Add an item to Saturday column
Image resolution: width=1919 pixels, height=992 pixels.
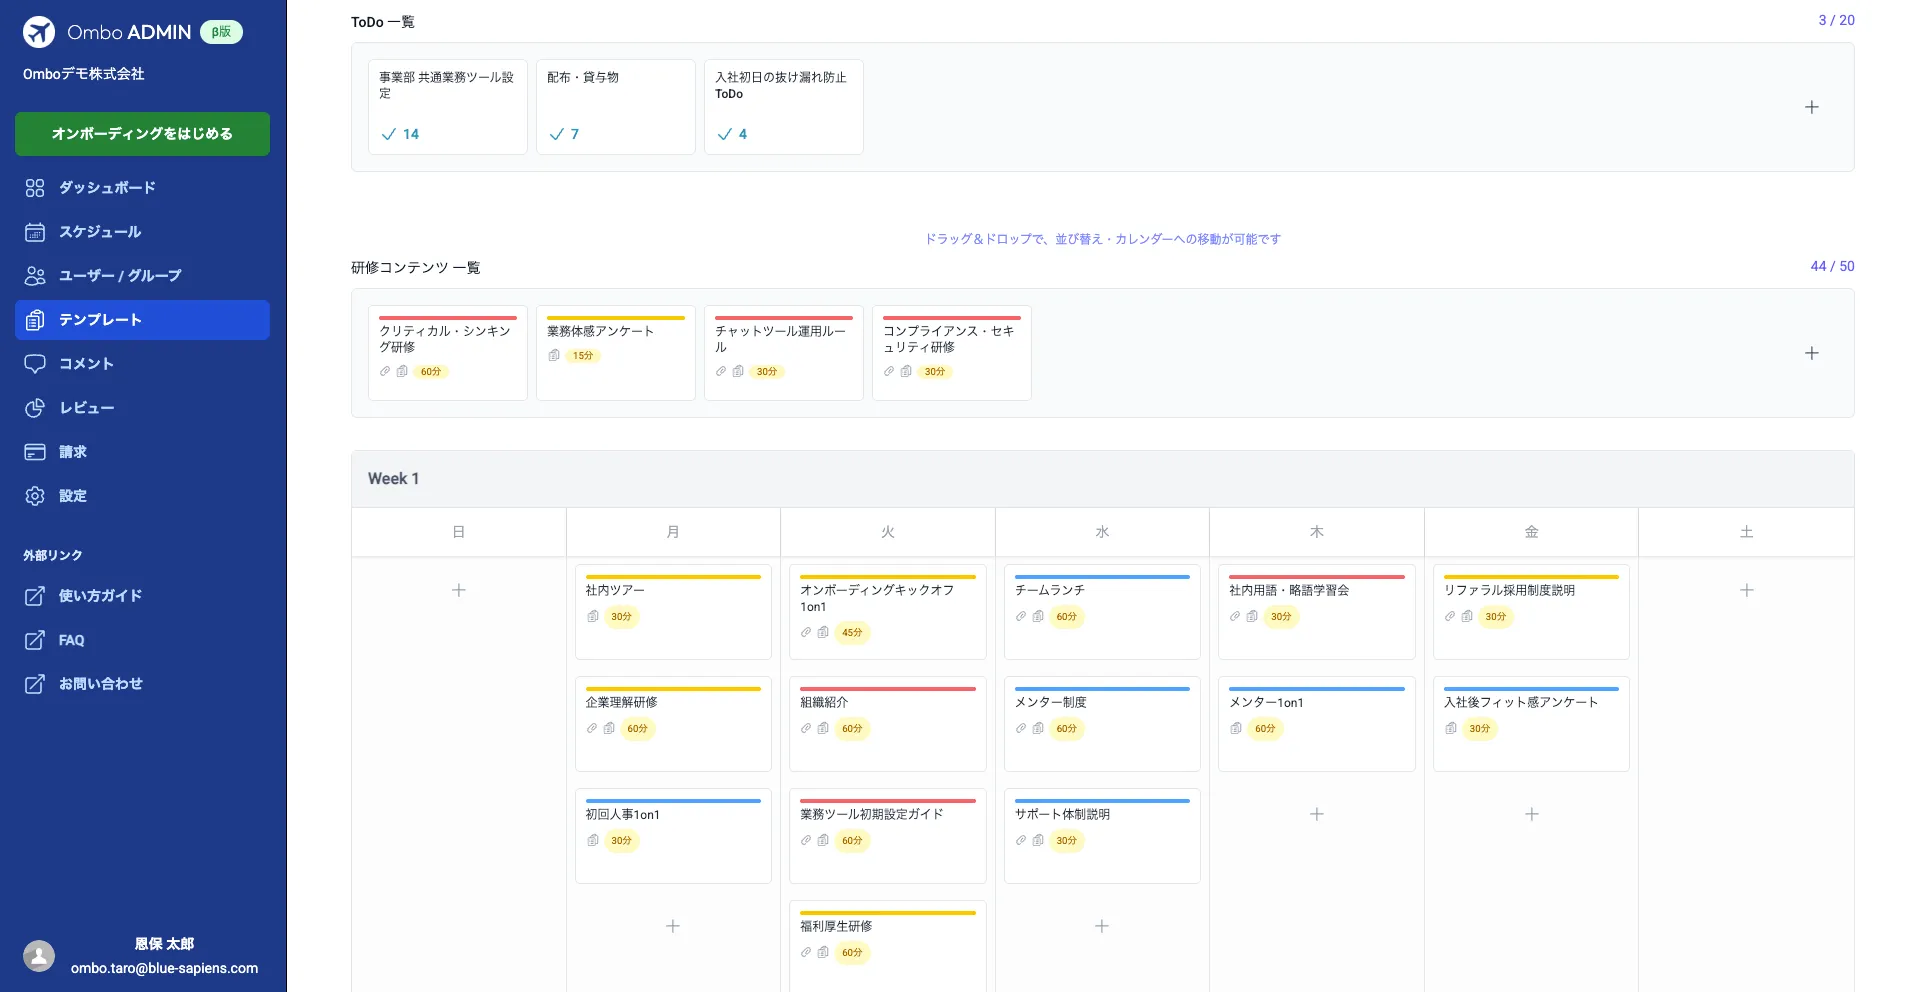[x=1746, y=590]
